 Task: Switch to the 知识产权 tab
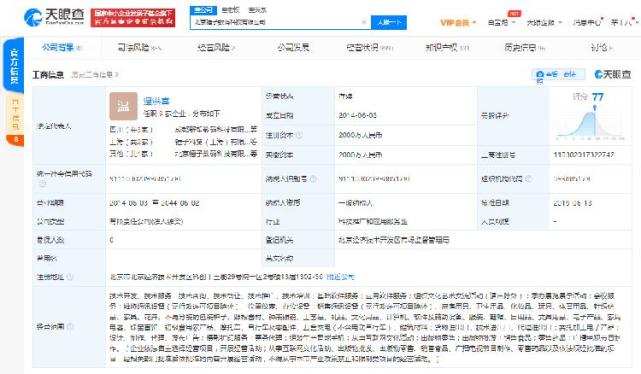447,47
